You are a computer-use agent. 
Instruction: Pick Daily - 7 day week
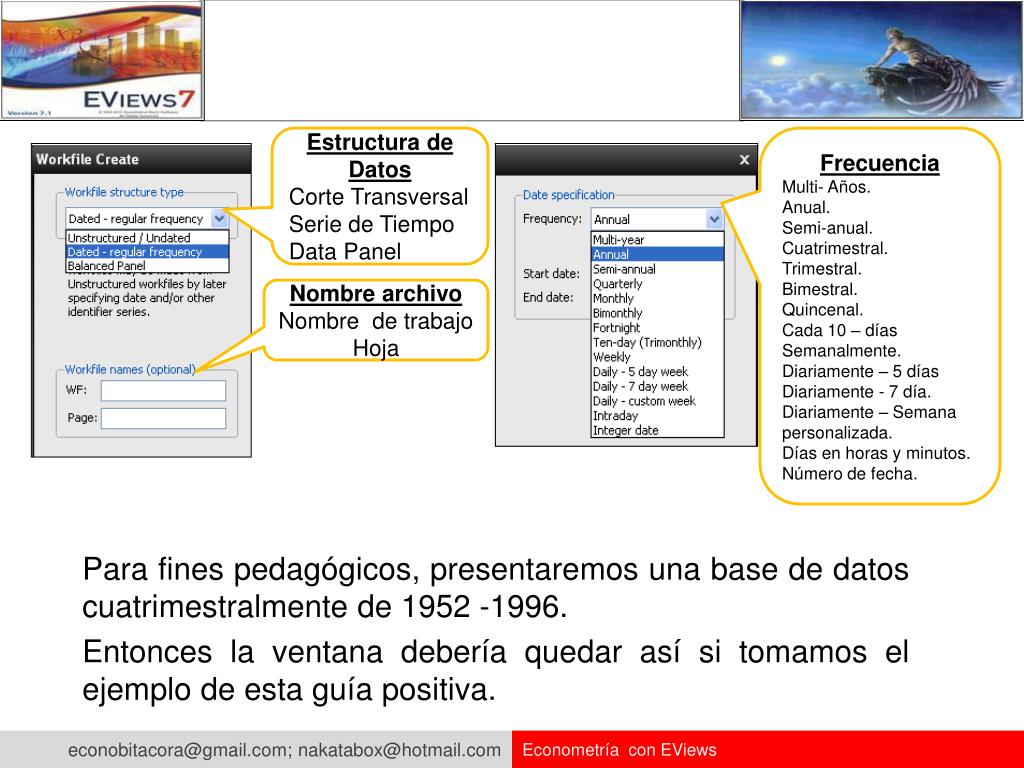[658, 387]
